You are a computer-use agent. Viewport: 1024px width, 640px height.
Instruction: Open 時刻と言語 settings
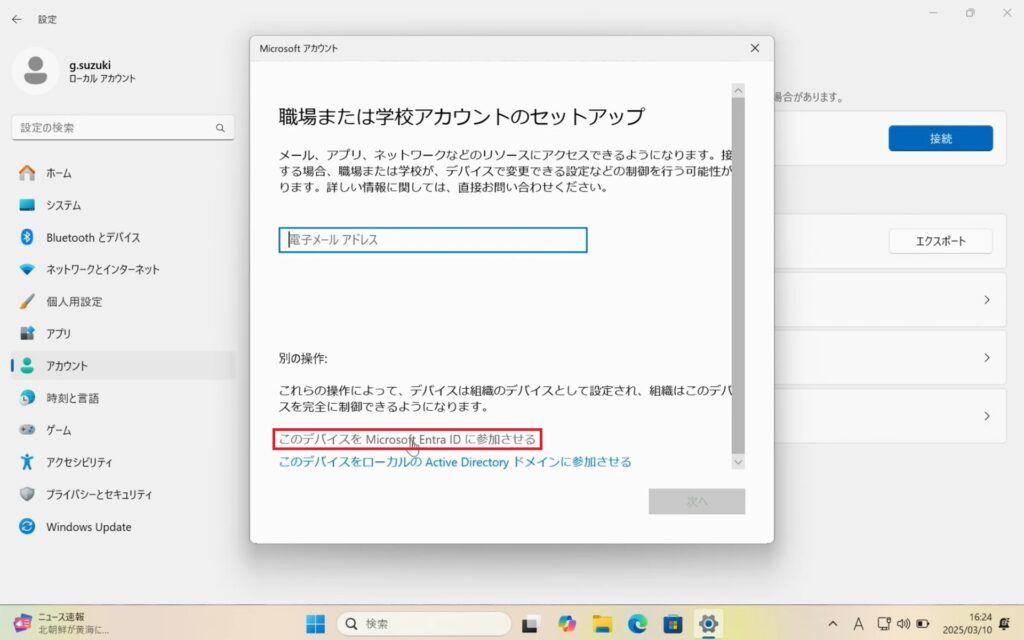(123, 398)
